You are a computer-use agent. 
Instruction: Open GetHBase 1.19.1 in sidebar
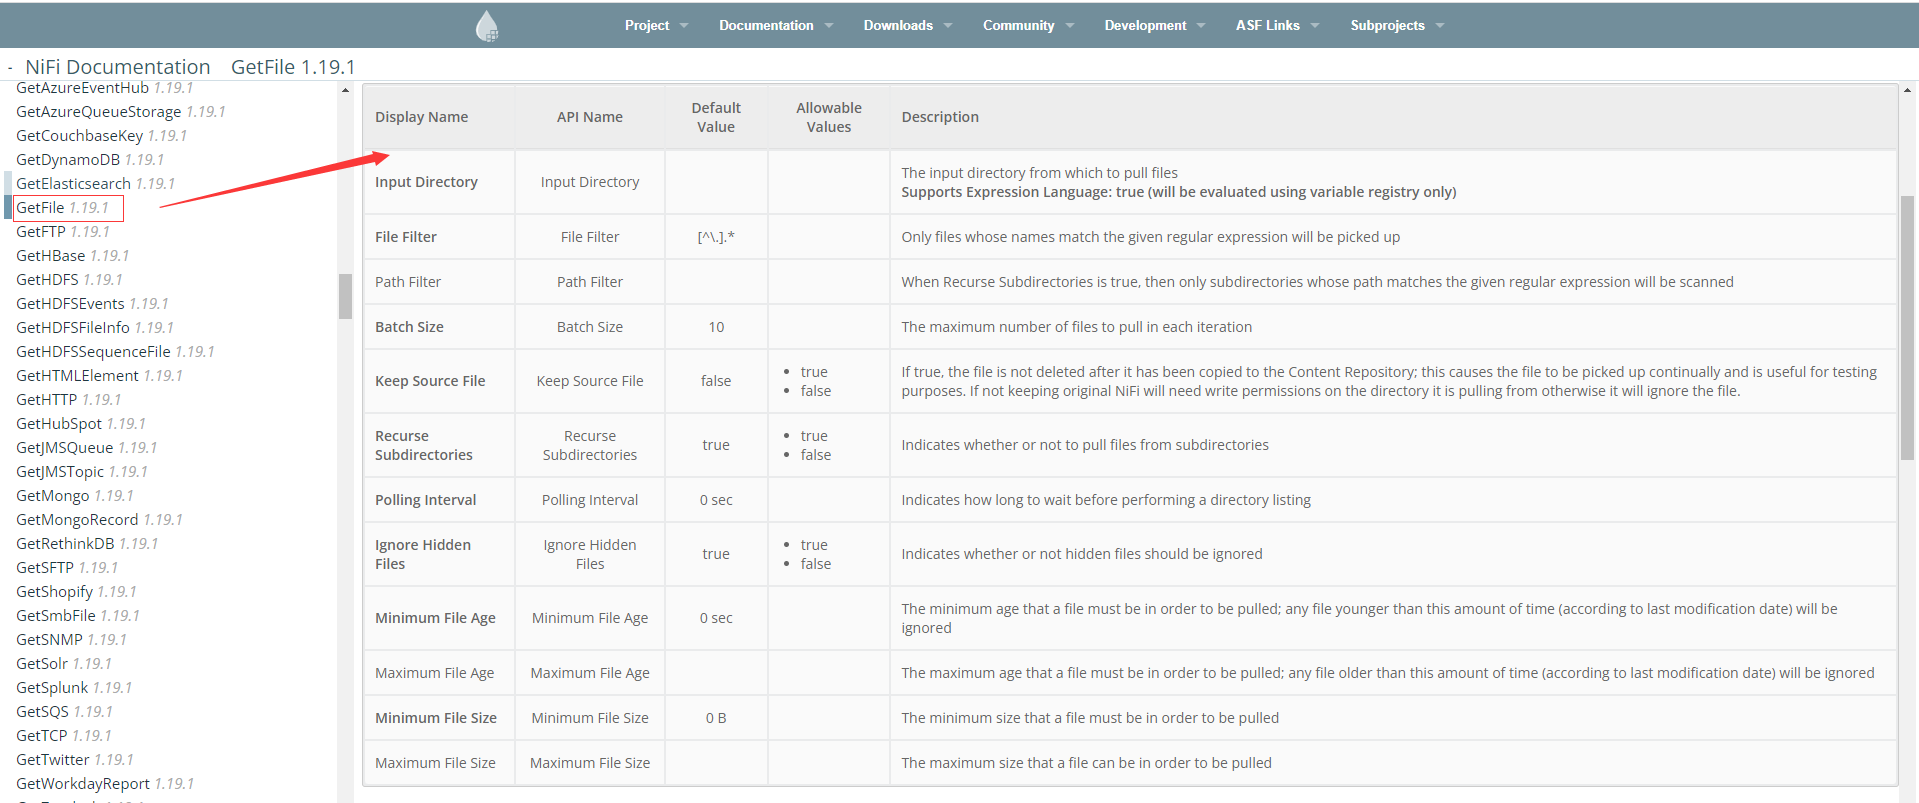click(x=73, y=256)
